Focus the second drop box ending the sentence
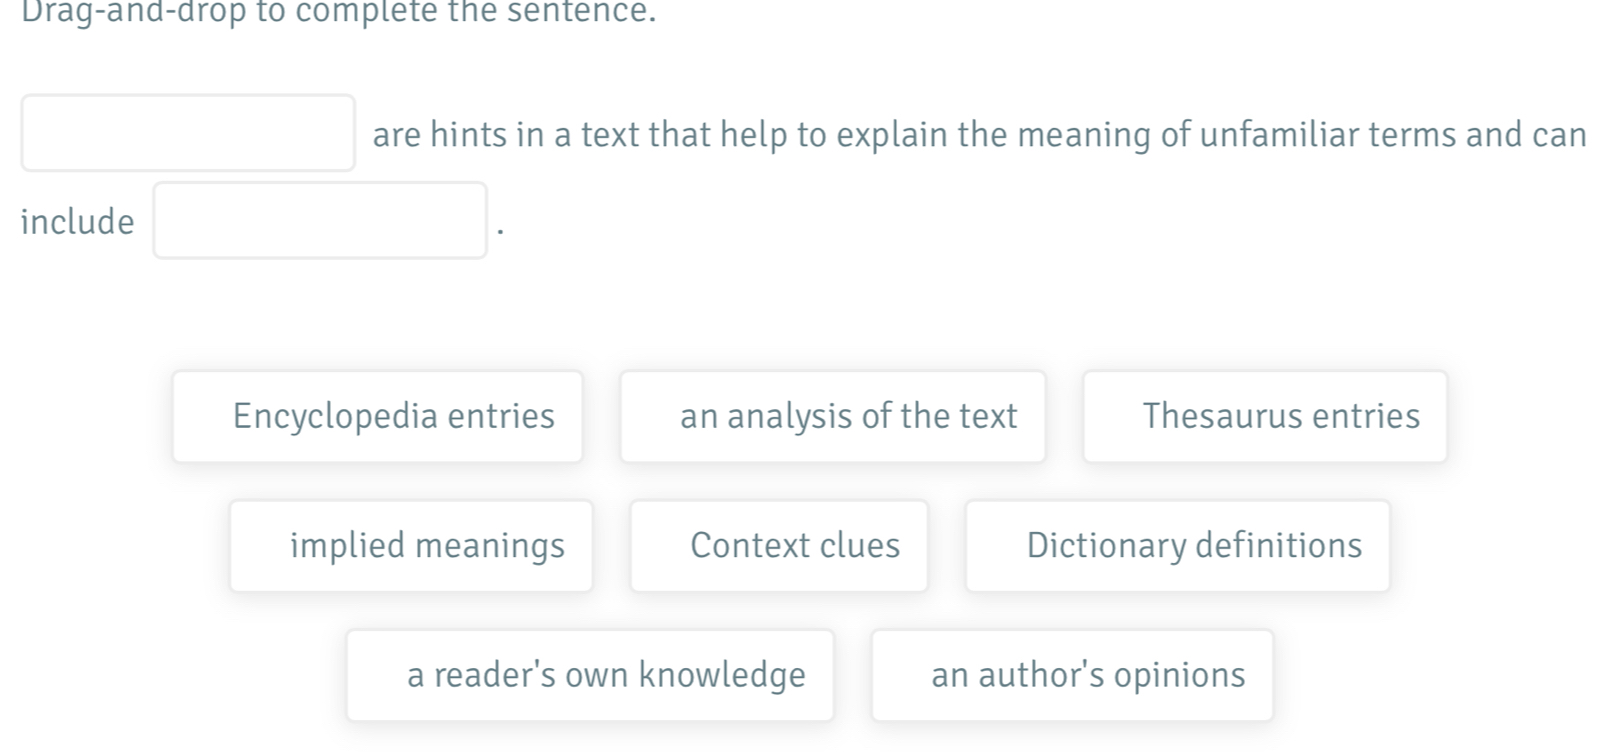Image resolution: width=1600 pixels, height=756 pixels. [320, 220]
